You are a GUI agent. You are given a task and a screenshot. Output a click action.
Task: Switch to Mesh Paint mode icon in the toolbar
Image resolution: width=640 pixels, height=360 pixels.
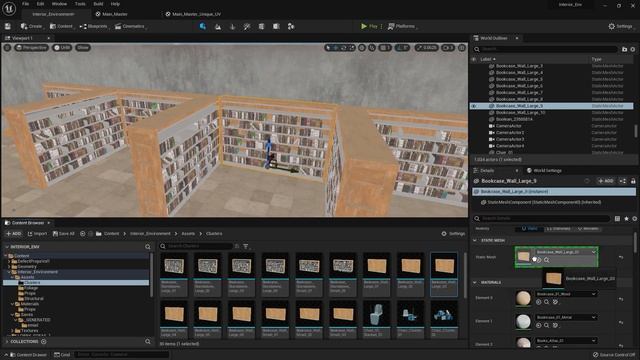coord(247,27)
